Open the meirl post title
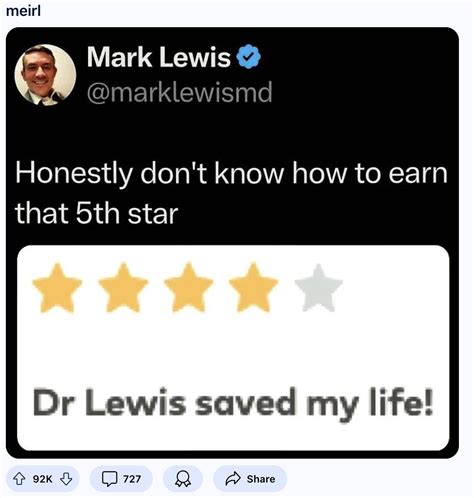The width and height of the screenshot is (474, 498). click(x=23, y=11)
